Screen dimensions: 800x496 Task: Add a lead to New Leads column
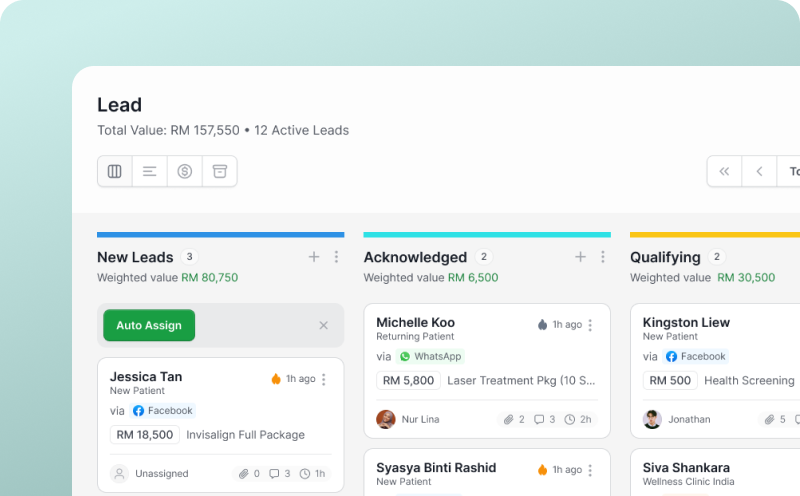(x=314, y=257)
